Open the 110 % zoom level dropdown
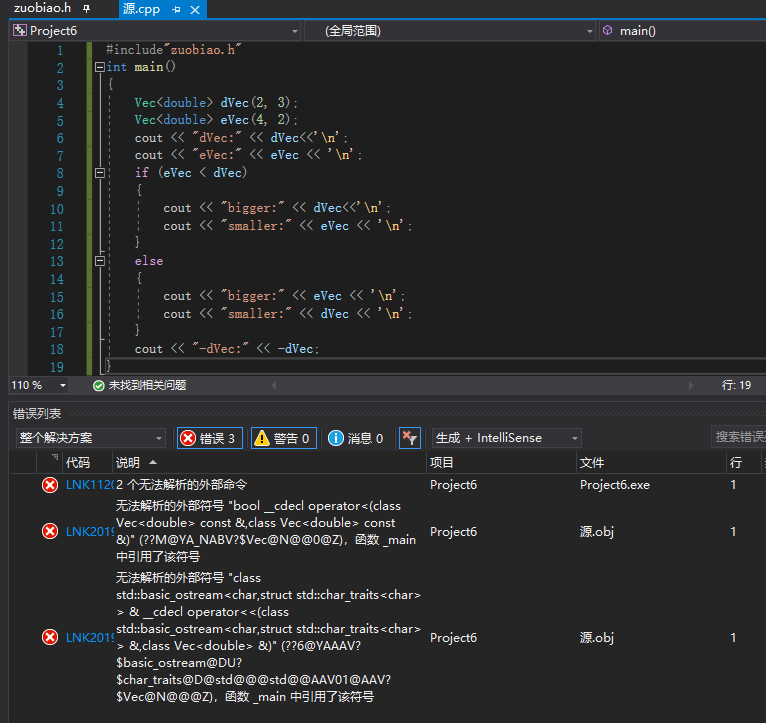The height and width of the screenshot is (723, 766). (x=63, y=385)
